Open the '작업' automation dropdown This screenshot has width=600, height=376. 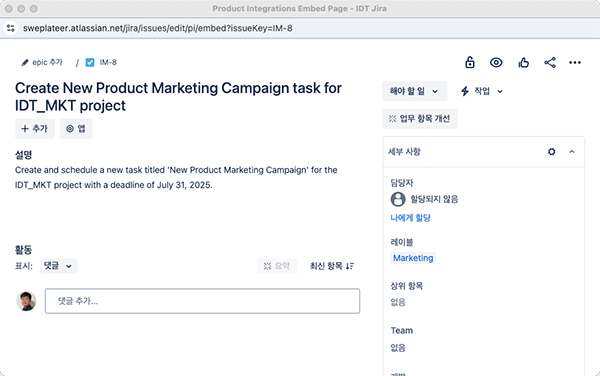click(482, 91)
